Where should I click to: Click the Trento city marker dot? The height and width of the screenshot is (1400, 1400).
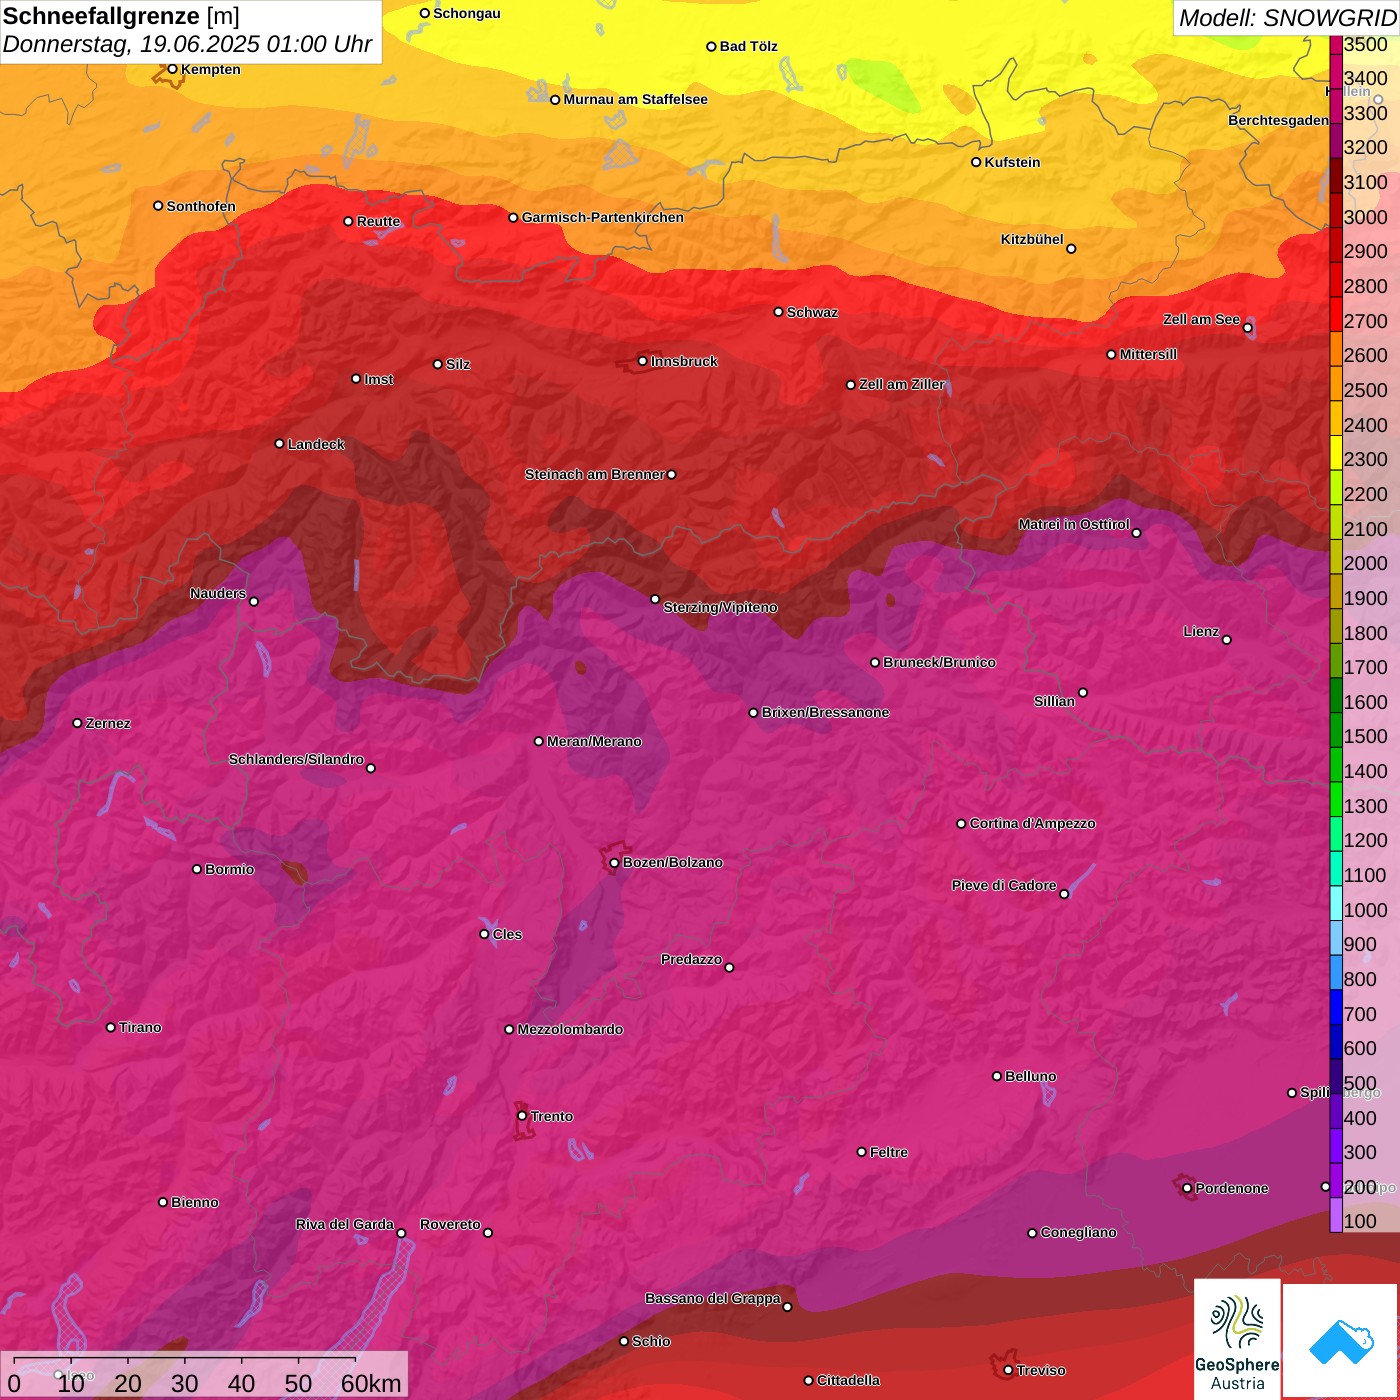522,1116
